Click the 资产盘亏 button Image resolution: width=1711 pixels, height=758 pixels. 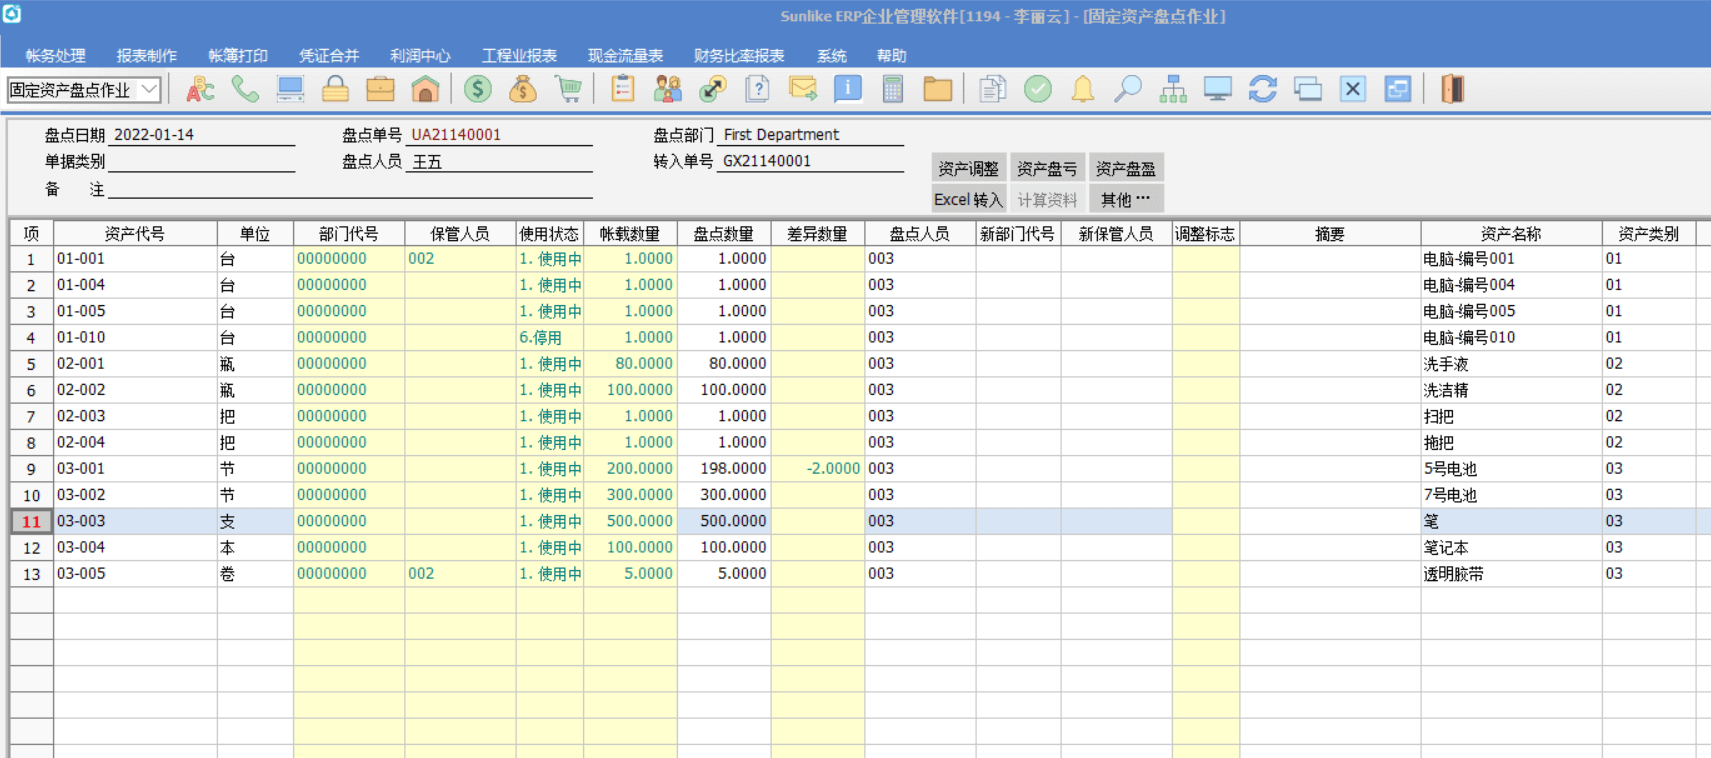coord(1047,169)
